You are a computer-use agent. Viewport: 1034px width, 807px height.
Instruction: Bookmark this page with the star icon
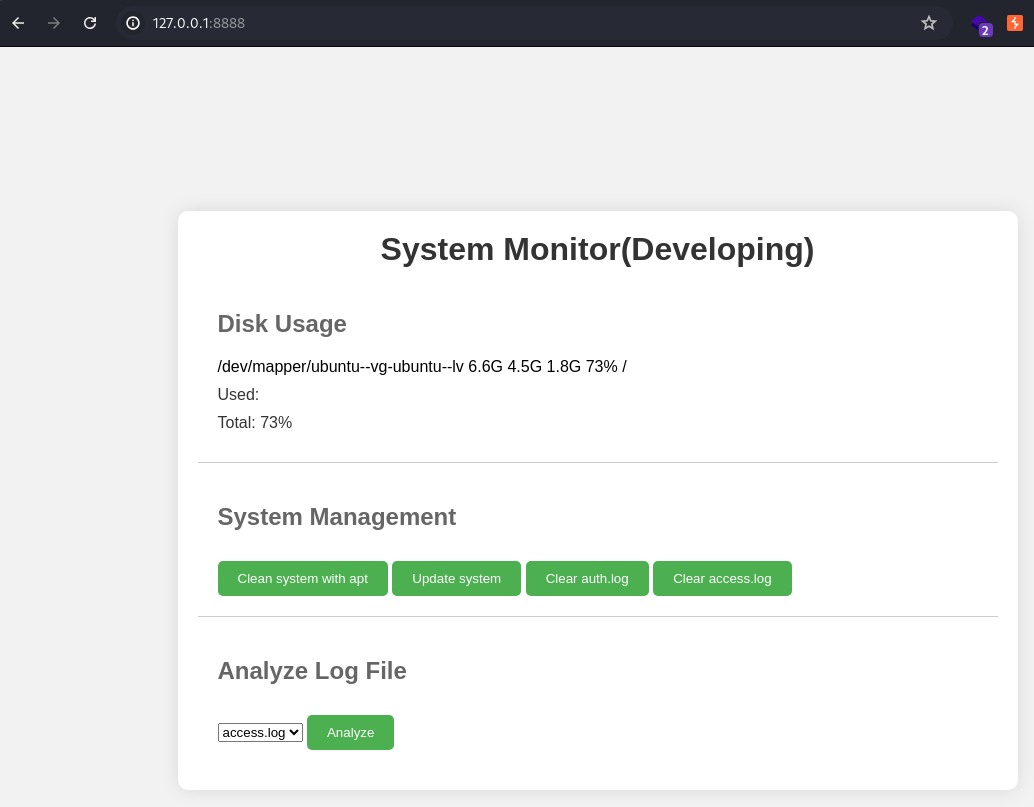point(929,23)
